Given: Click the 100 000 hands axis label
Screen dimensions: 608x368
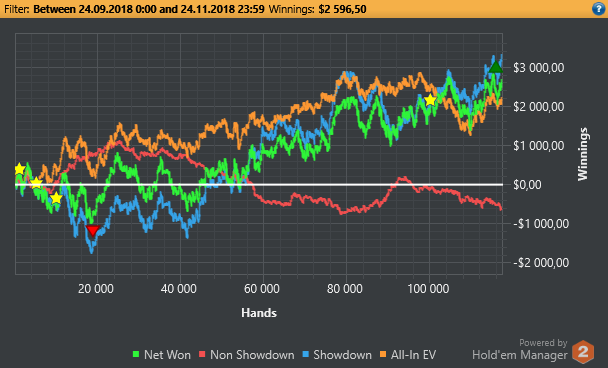Looking at the screenshot, I should (428, 289).
